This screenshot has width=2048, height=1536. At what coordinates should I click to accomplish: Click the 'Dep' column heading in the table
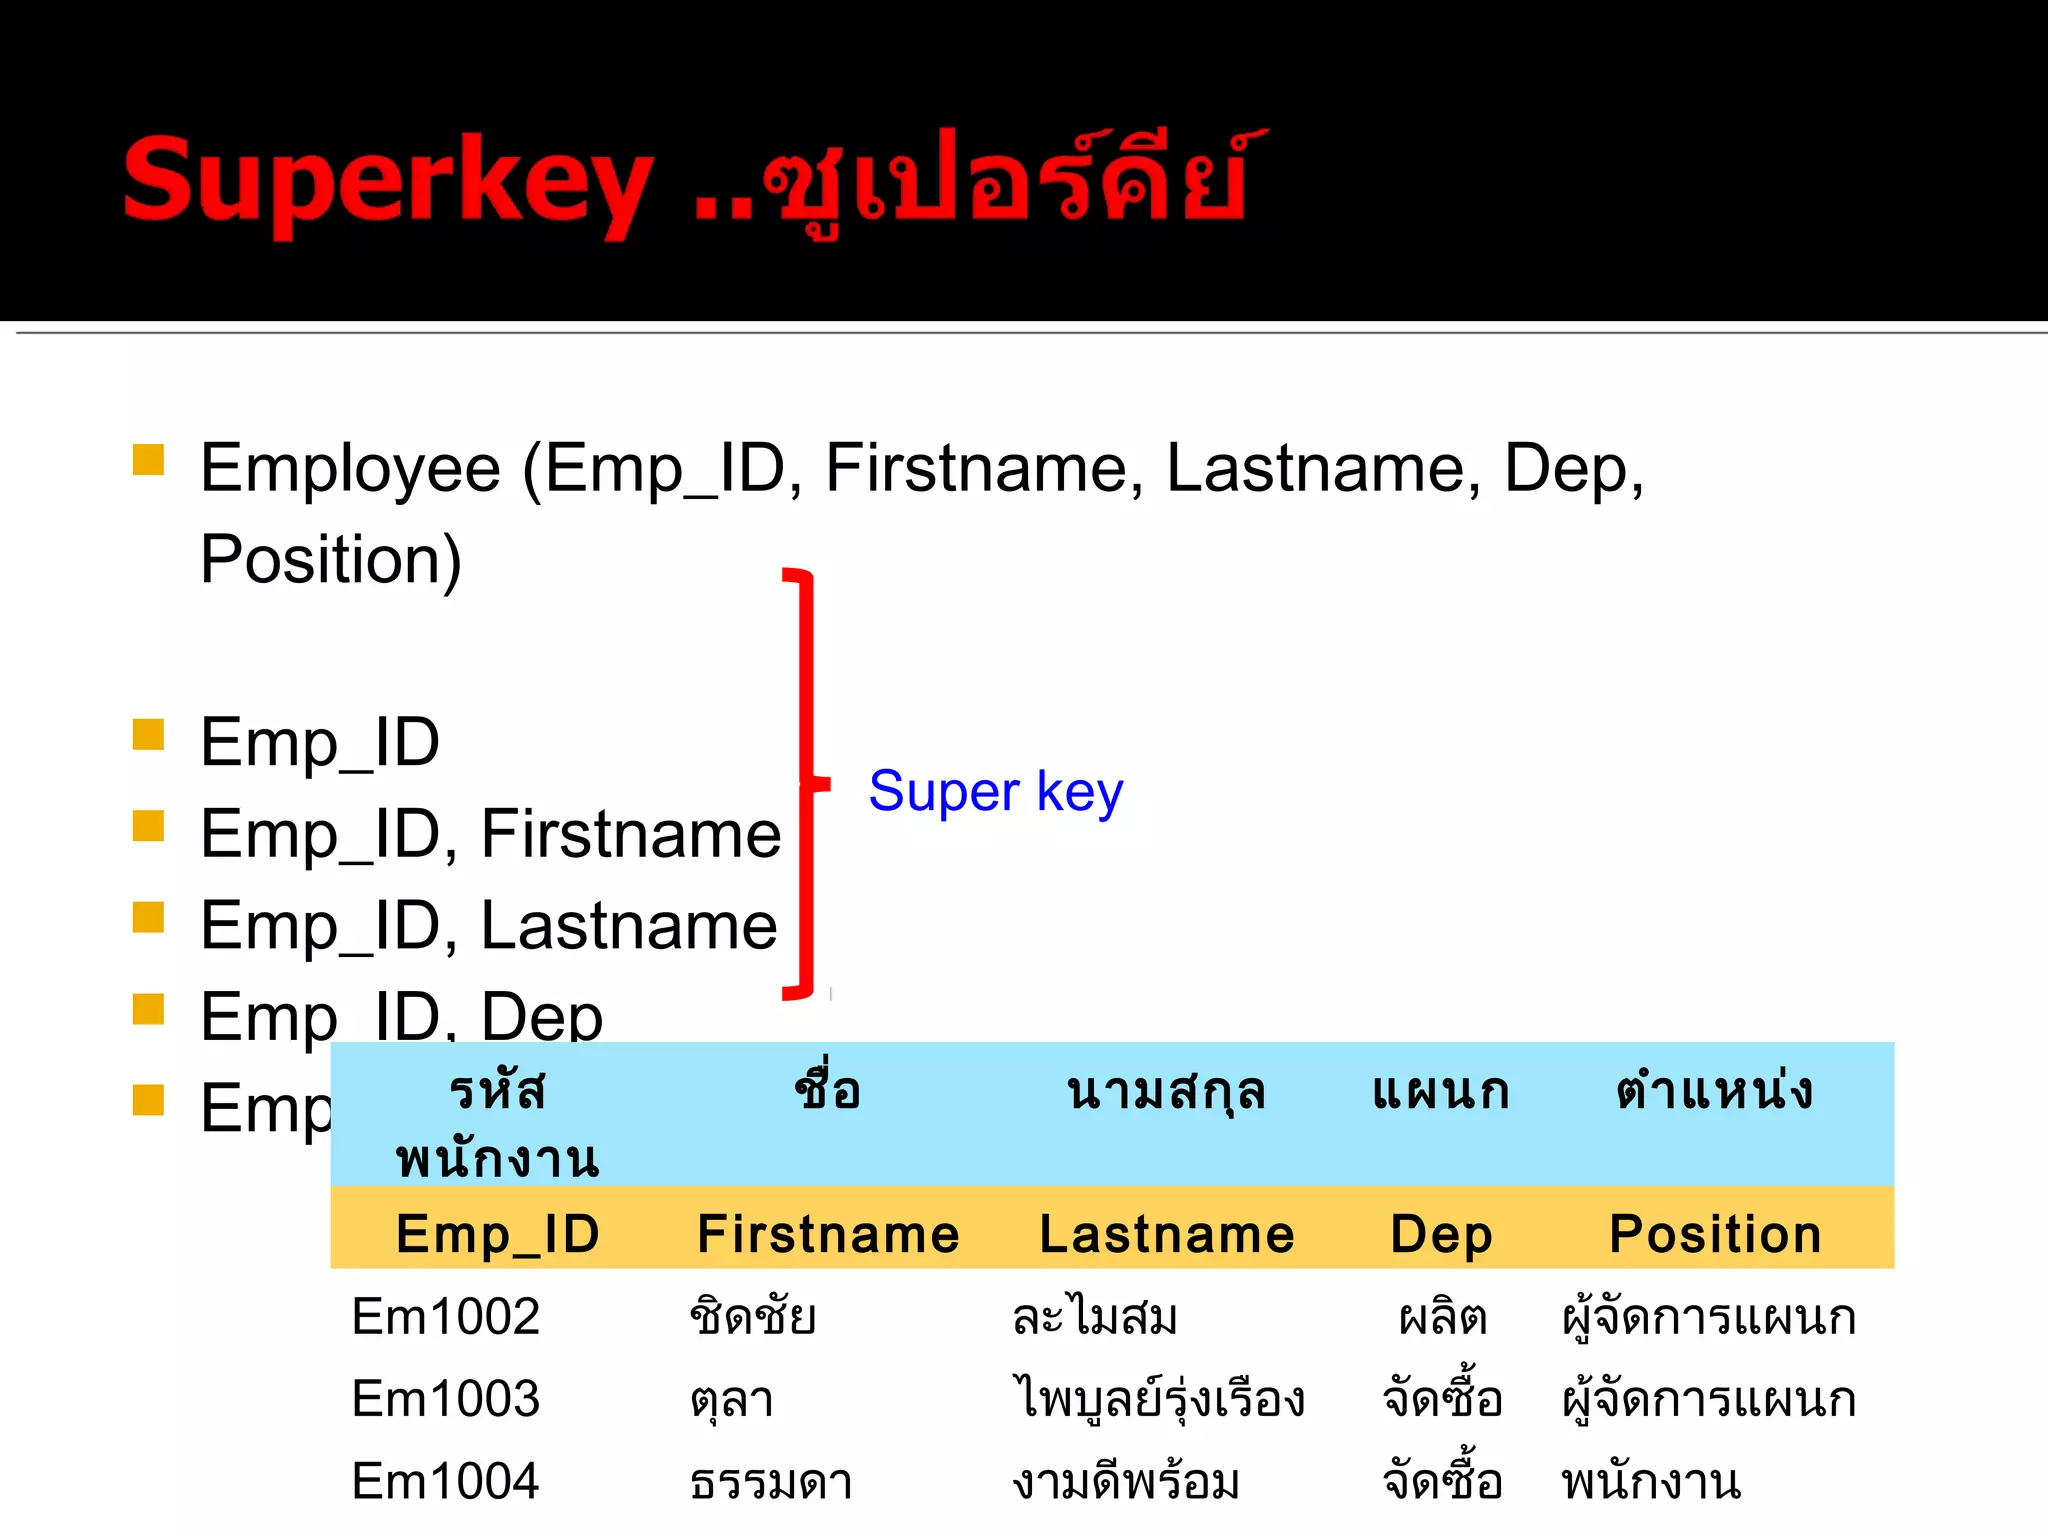(x=1441, y=1236)
